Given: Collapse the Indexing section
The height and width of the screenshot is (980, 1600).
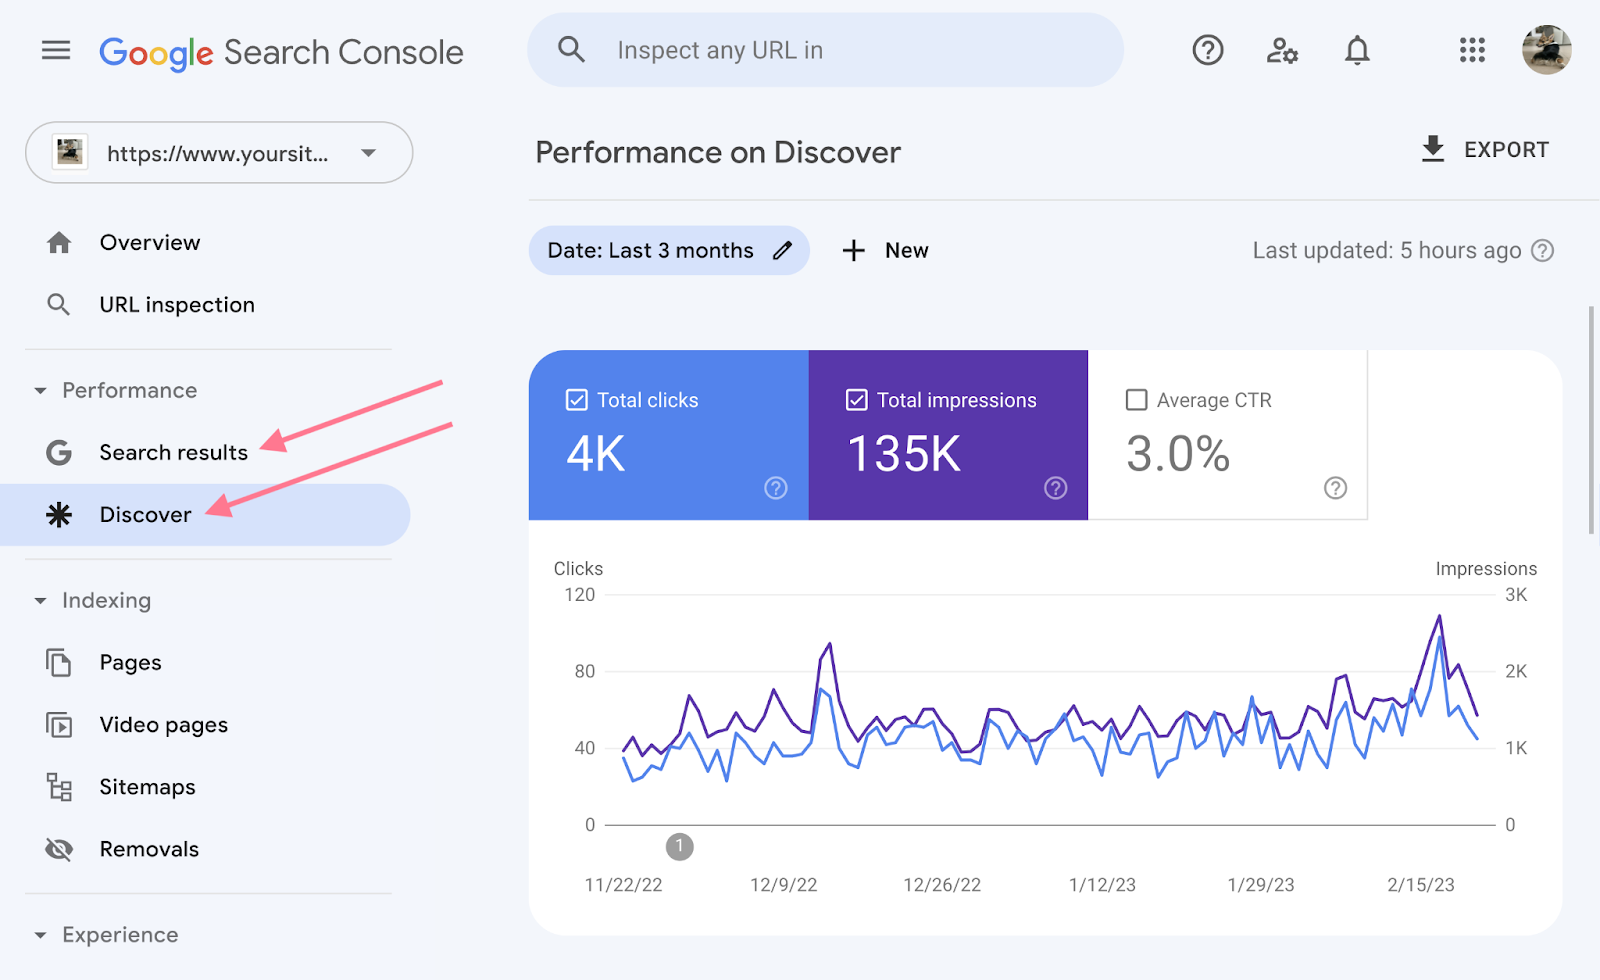Looking at the screenshot, I should 40,600.
